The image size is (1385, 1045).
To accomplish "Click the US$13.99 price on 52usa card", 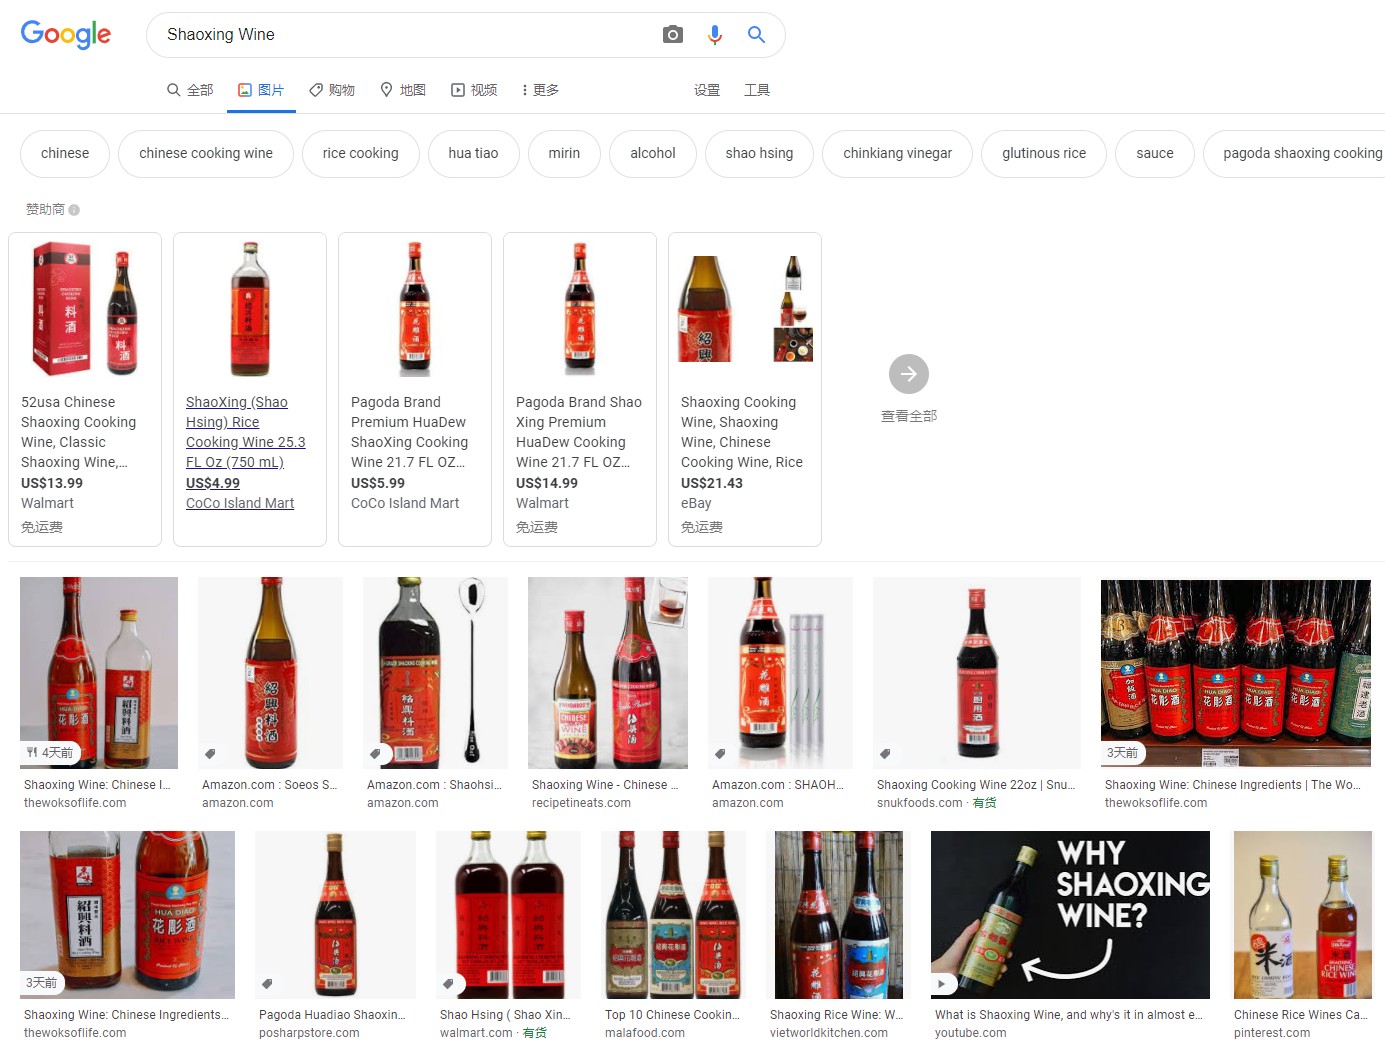I will pyautogui.click(x=52, y=483).
